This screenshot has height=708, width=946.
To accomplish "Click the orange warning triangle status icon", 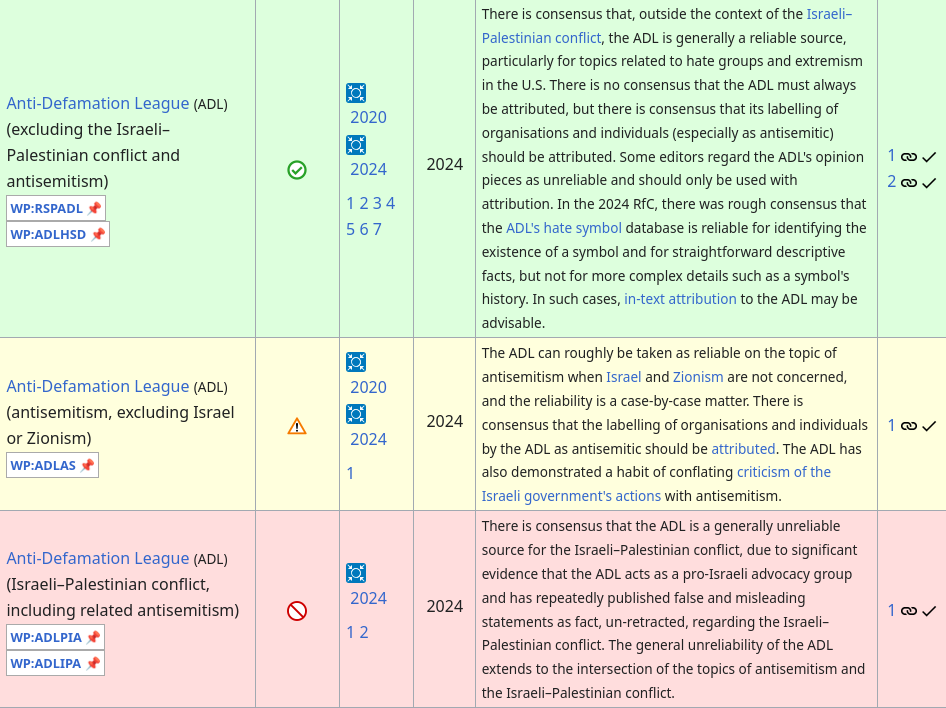I will 297,426.
